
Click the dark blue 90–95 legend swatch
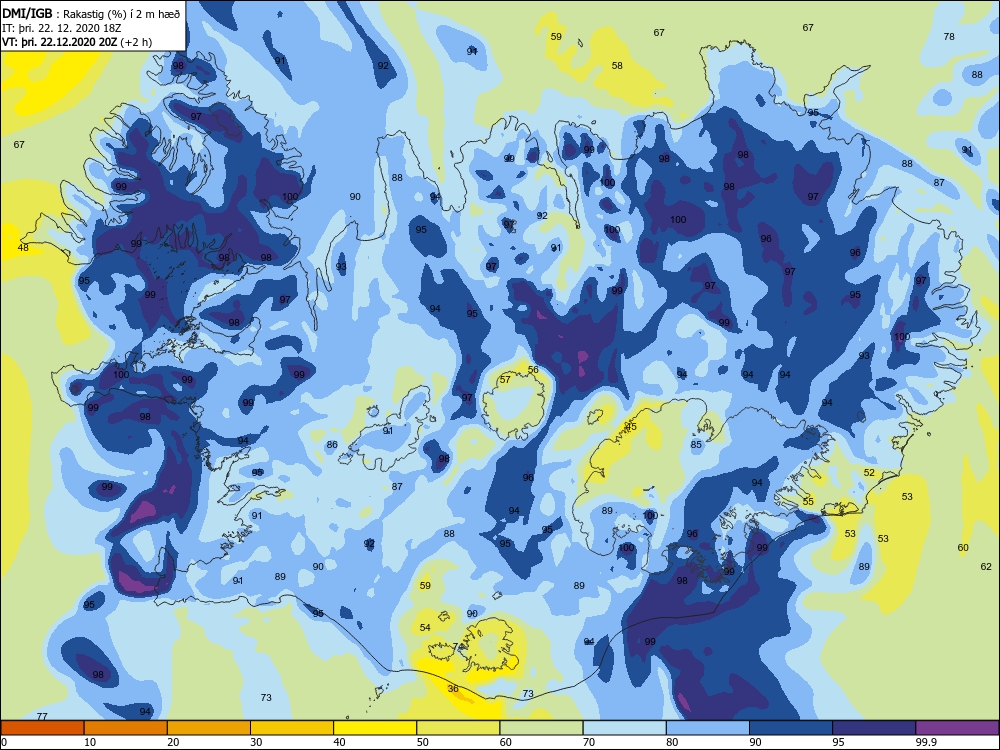coord(791,728)
